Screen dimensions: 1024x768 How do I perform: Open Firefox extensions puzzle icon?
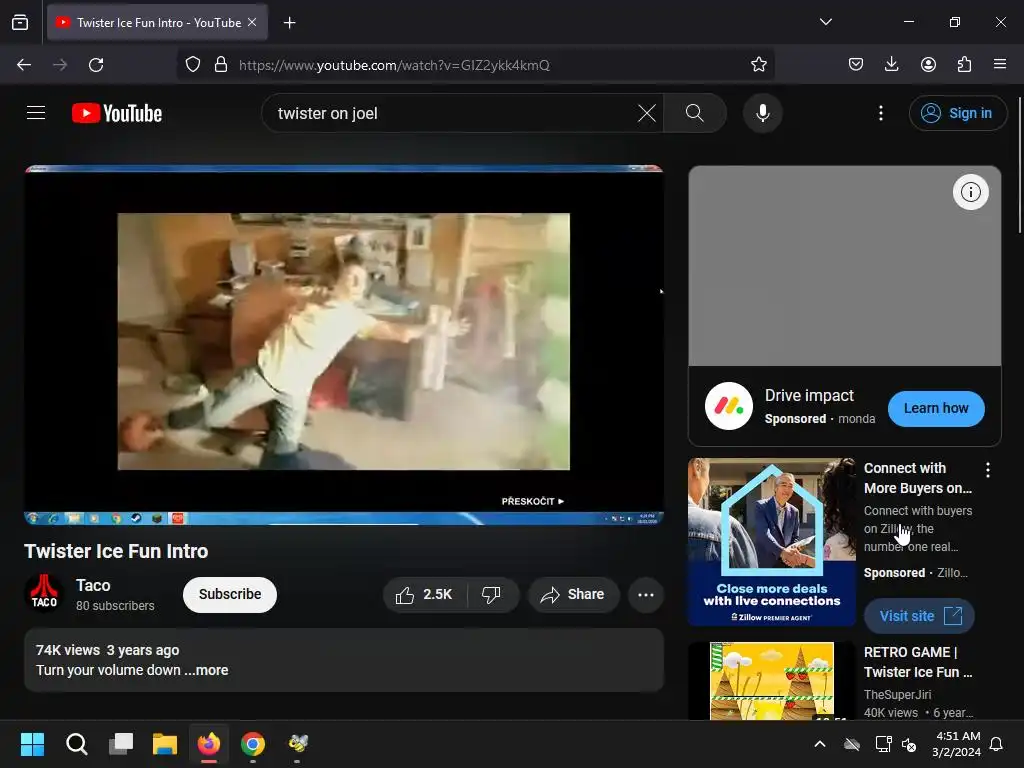(964, 64)
